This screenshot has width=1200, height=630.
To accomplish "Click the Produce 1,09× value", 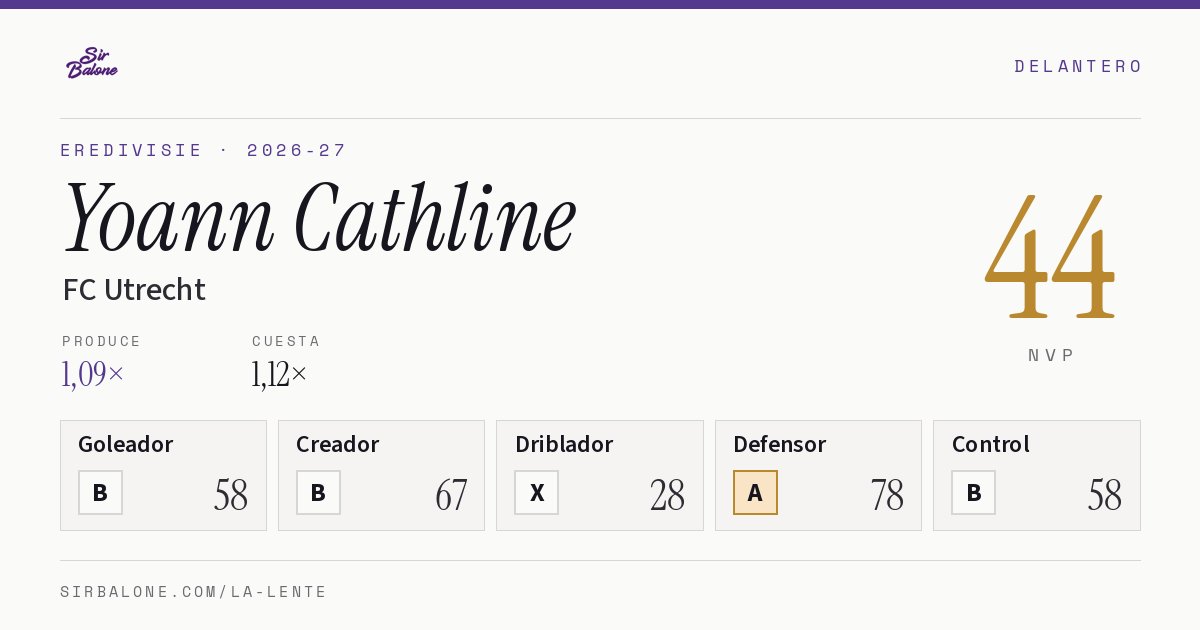I will point(93,374).
